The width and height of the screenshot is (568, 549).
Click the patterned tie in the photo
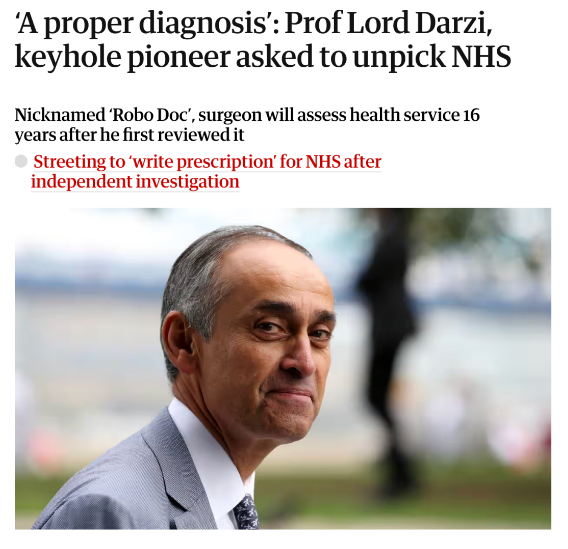[x=246, y=512]
